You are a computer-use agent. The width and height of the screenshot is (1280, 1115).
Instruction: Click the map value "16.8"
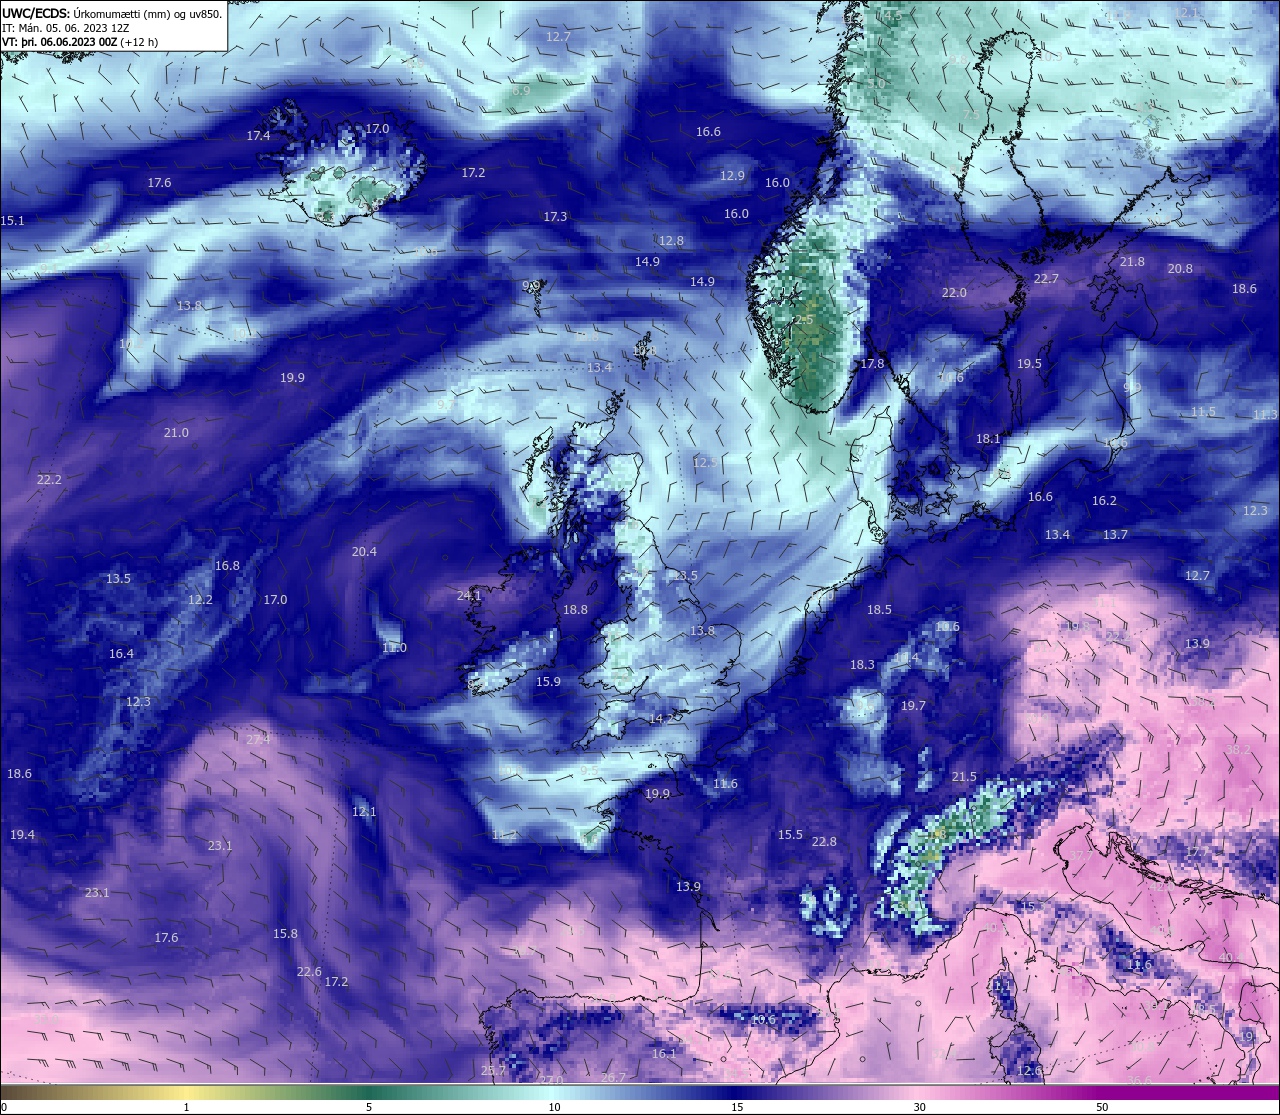click(x=227, y=565)
